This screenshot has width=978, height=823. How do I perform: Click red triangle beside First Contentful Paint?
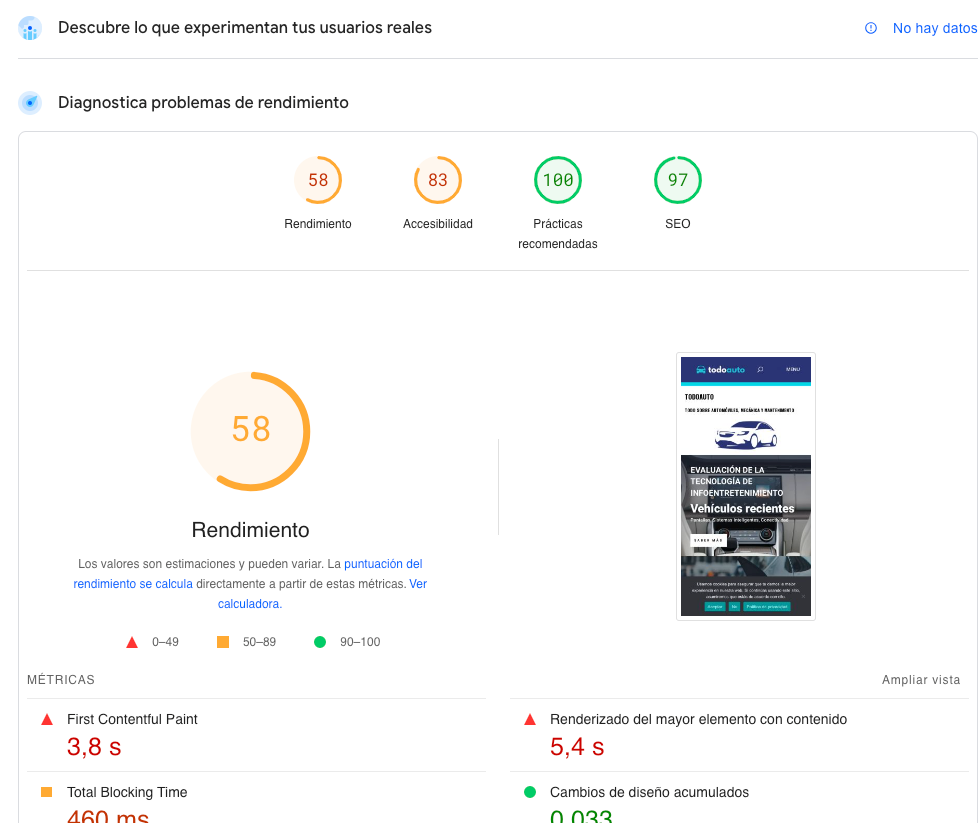[47, 719]
